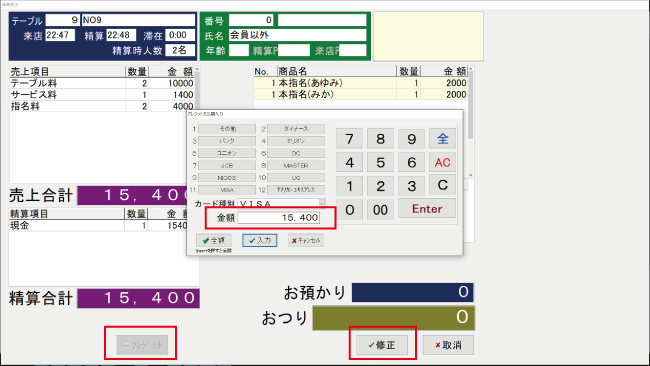This screenshot has height=366, width=650.
Task: Click the 年齢 input field
Action: click(x=239, y=50)
